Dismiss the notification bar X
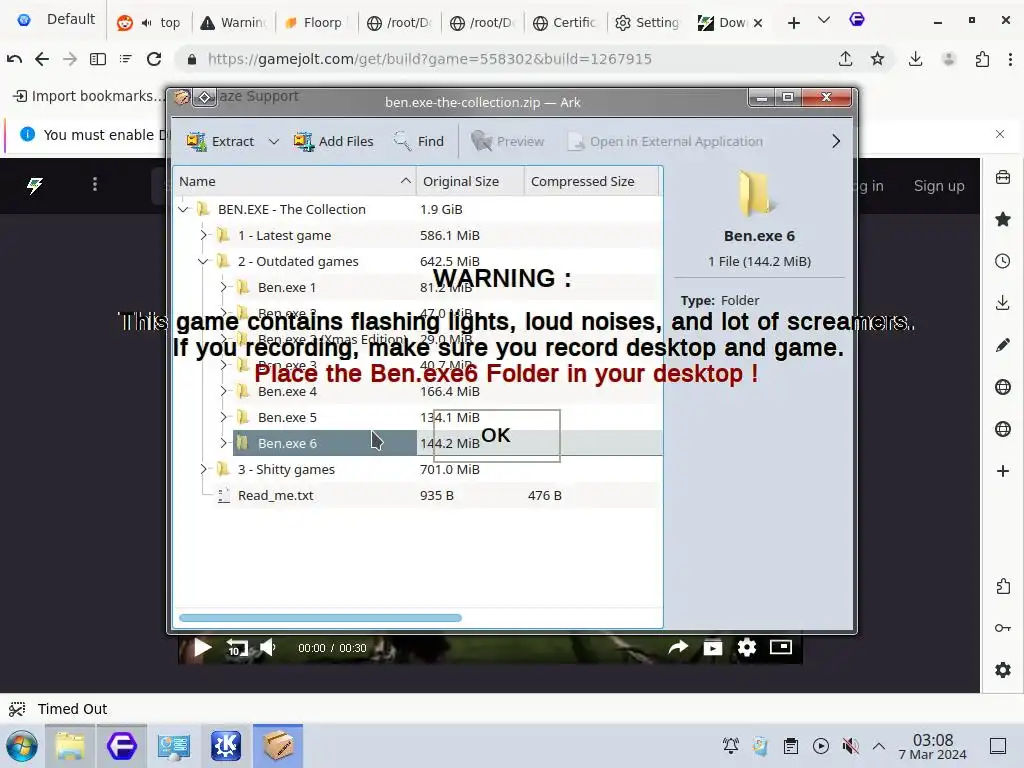 point(1000,134)
